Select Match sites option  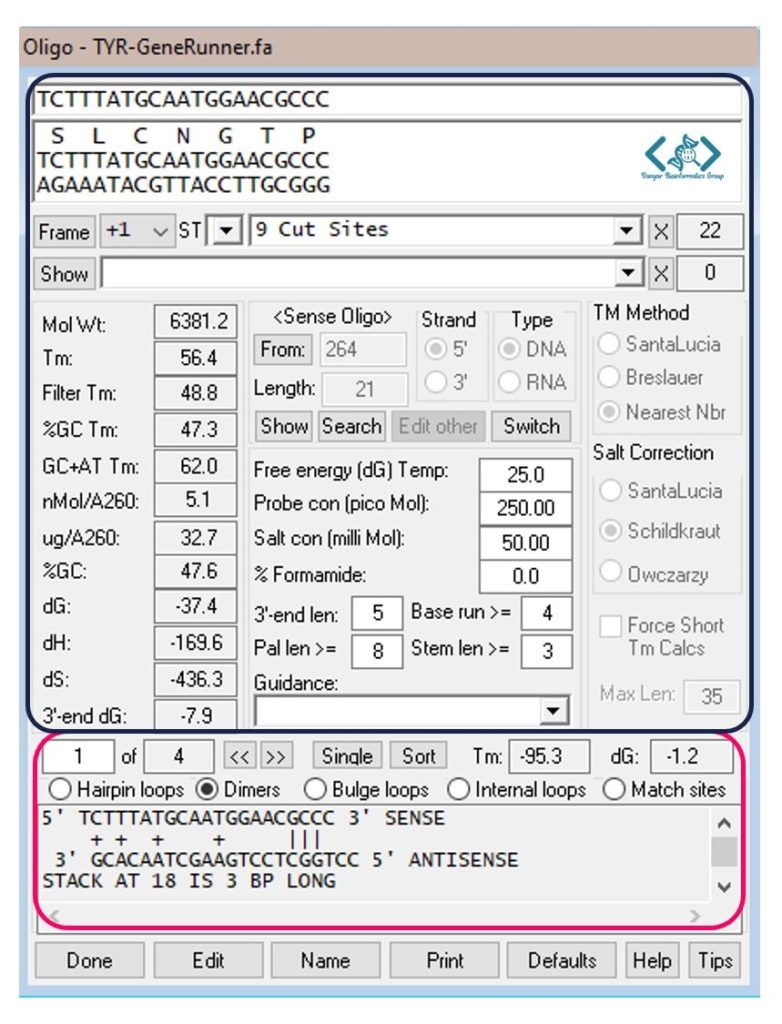[614, 789]
